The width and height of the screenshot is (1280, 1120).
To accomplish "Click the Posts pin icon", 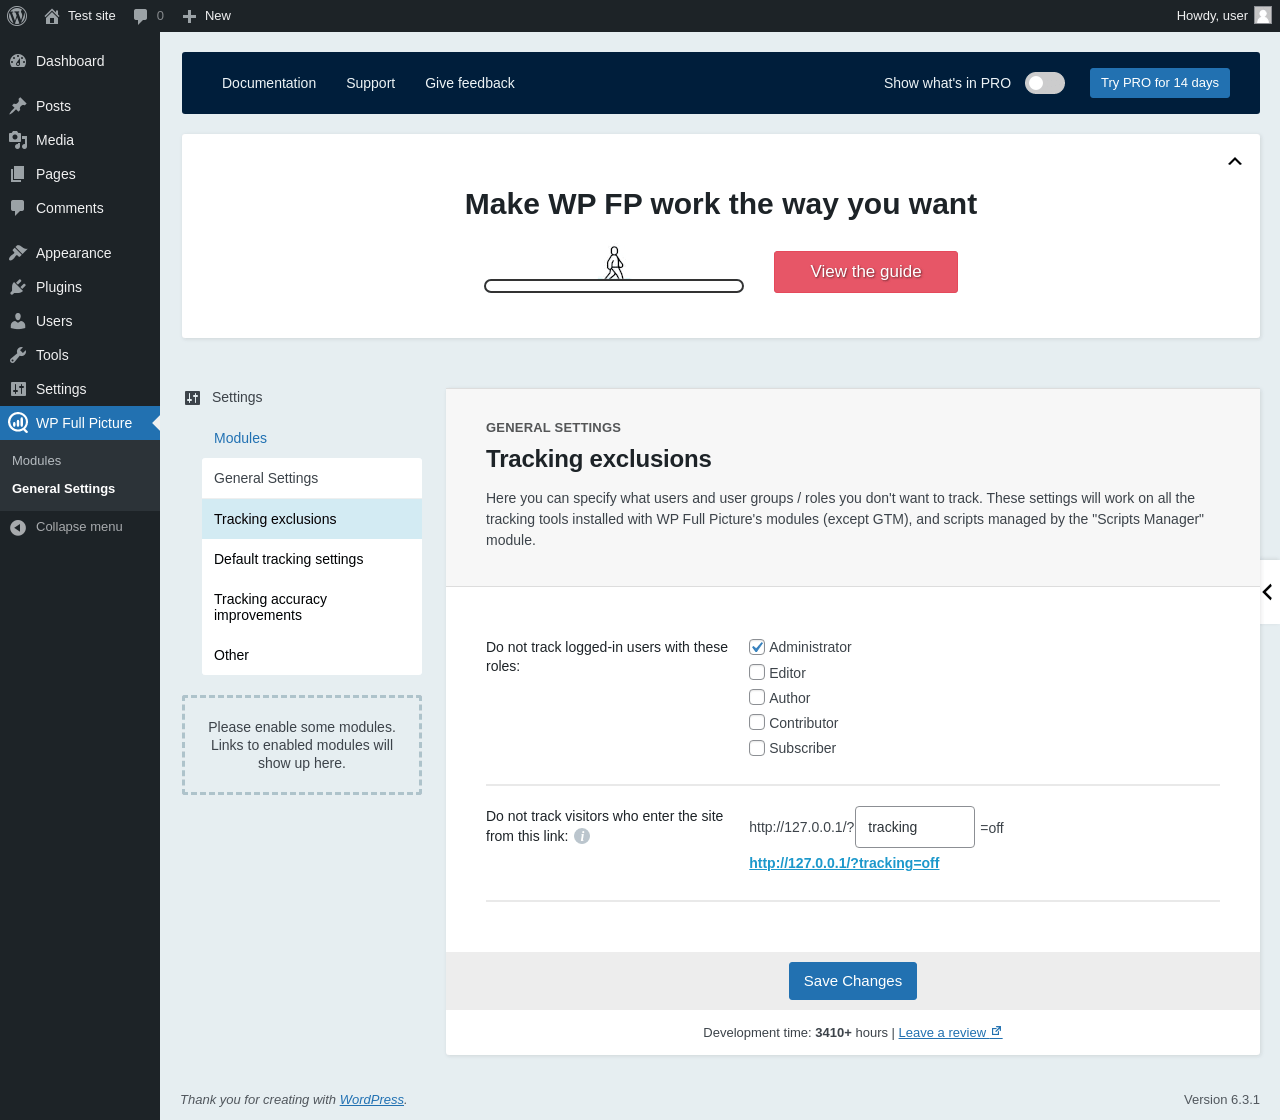I will 18,106.
